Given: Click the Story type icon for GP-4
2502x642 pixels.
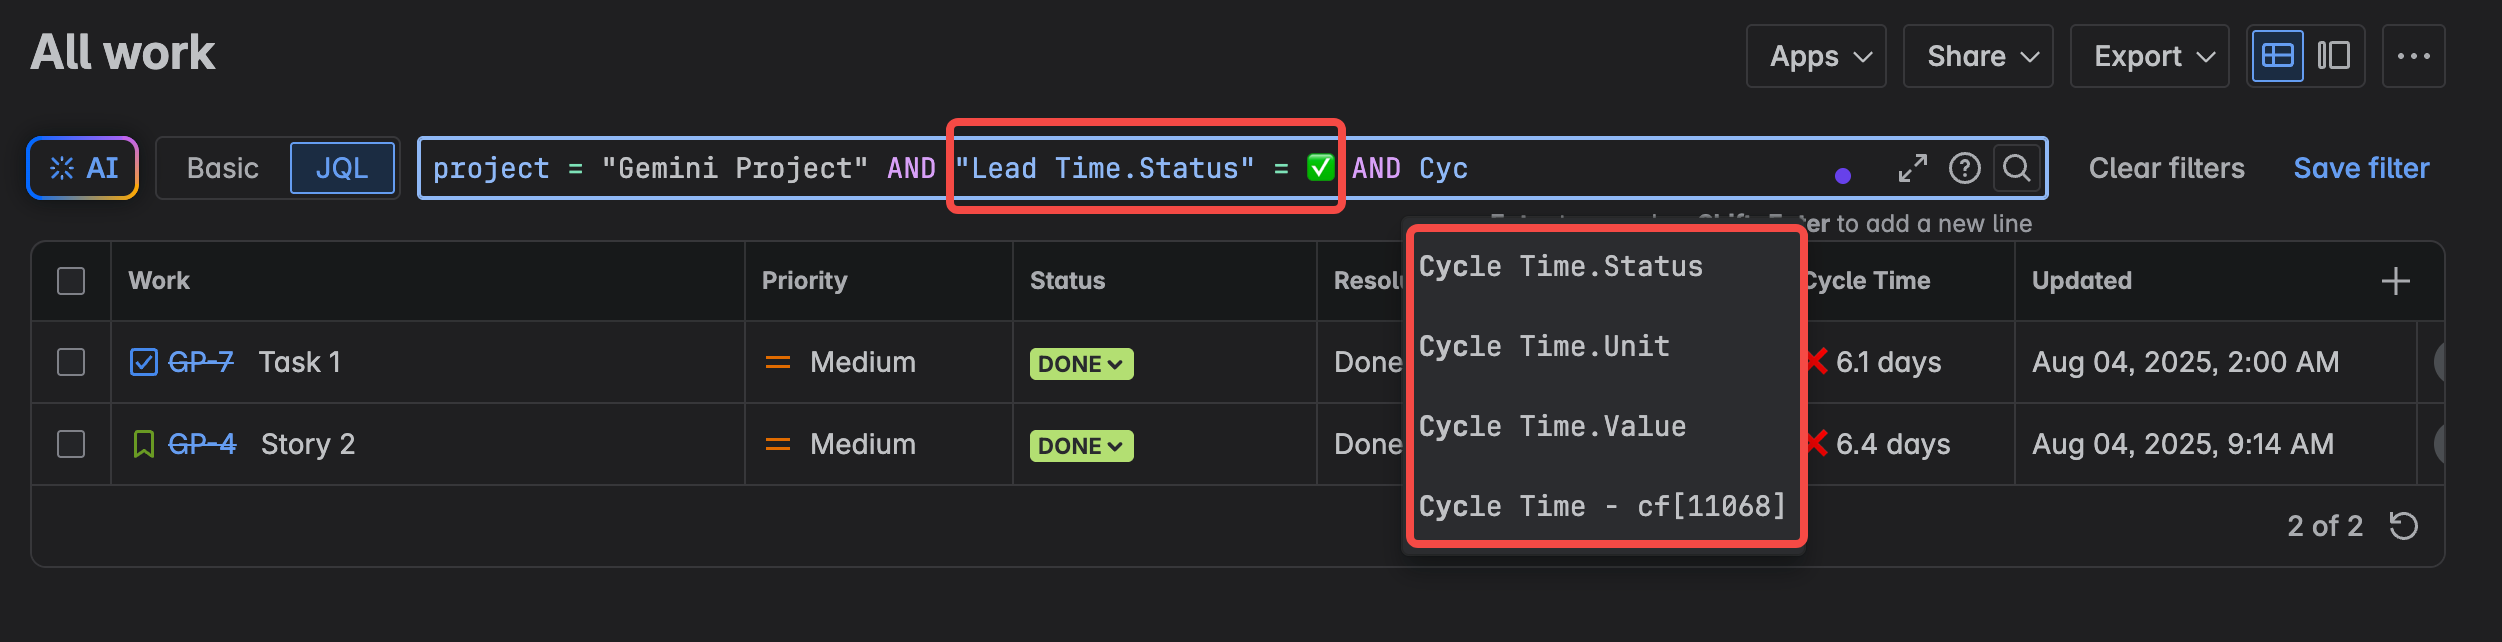Looking at the screenshot, I should coord(143,442).
